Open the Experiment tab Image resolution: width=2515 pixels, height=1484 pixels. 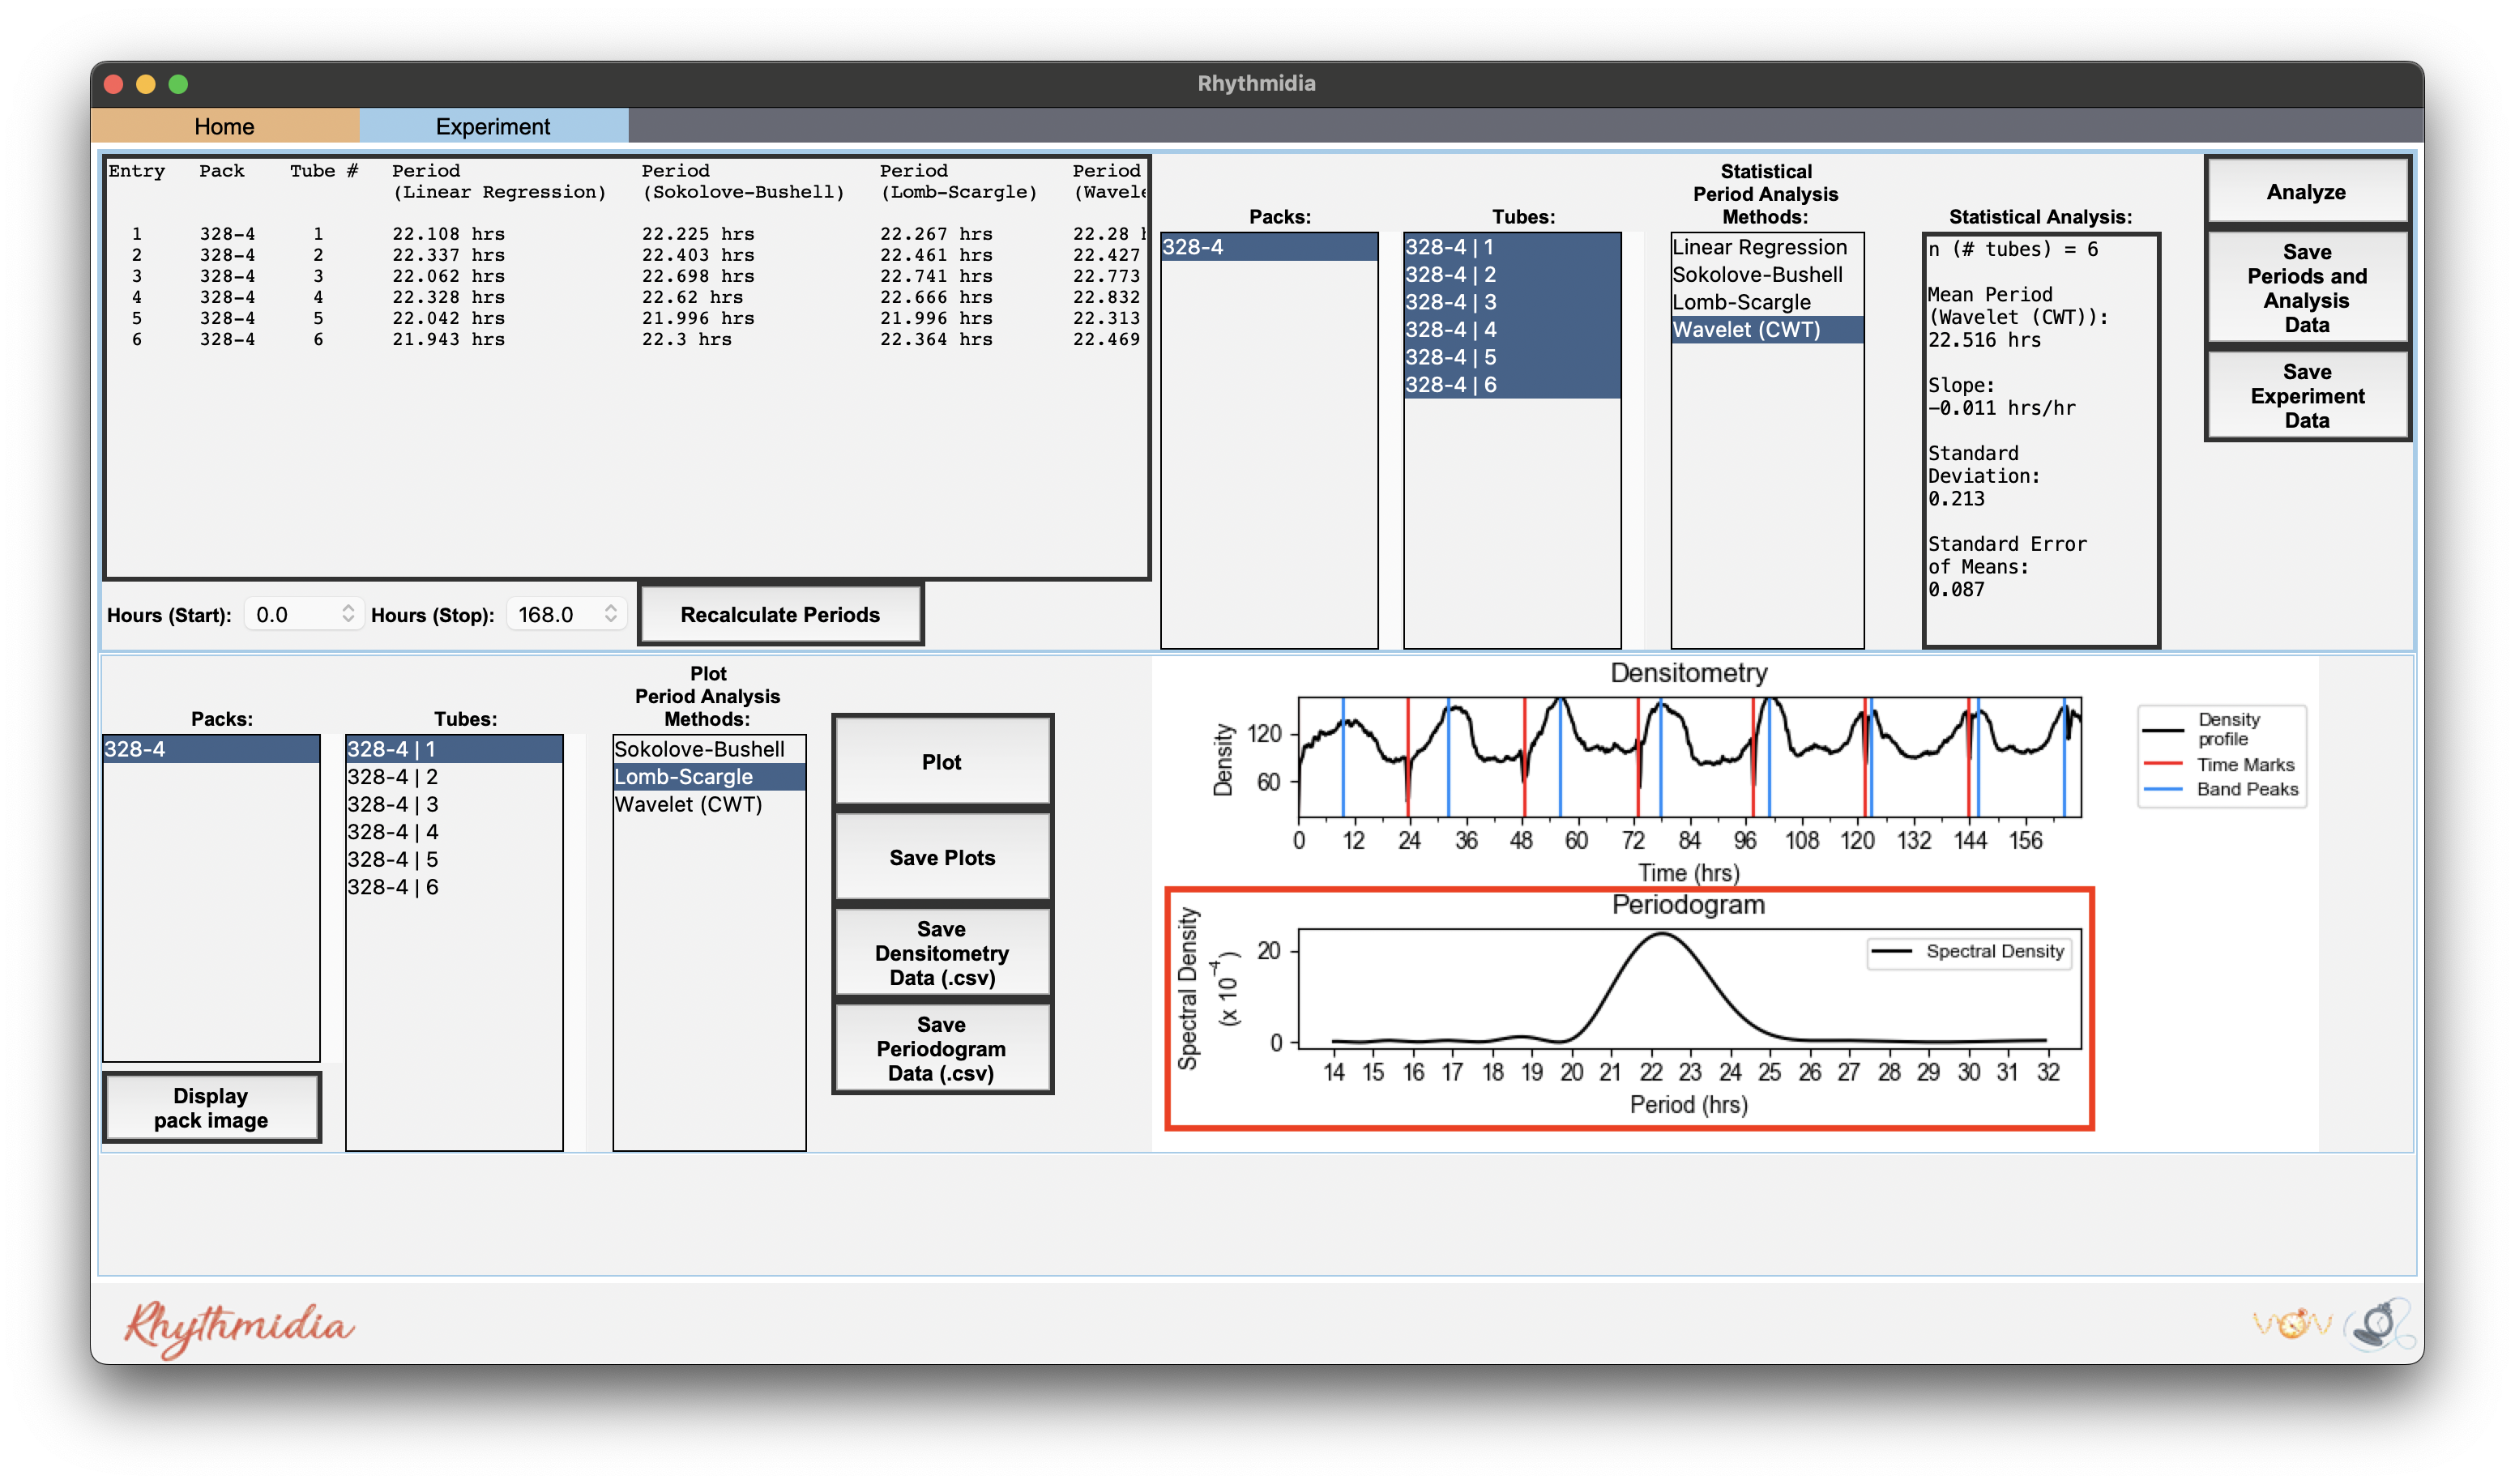(493, 126)
